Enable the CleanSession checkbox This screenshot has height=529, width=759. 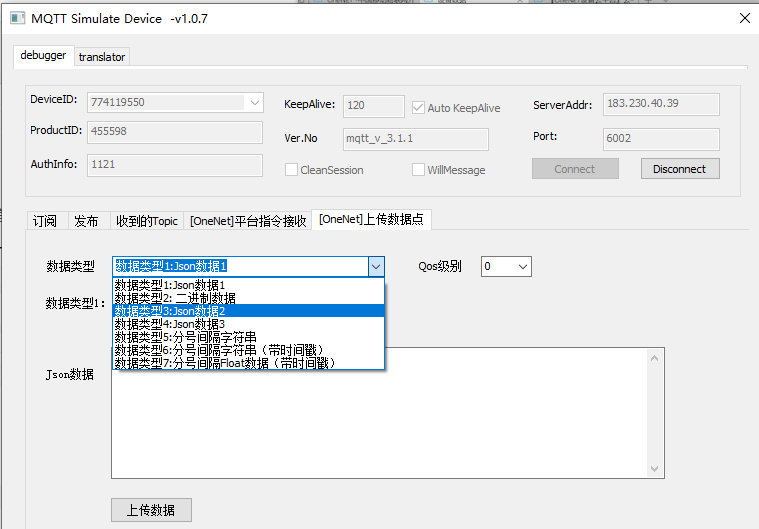pyautogui.click(x=291, y=170)
